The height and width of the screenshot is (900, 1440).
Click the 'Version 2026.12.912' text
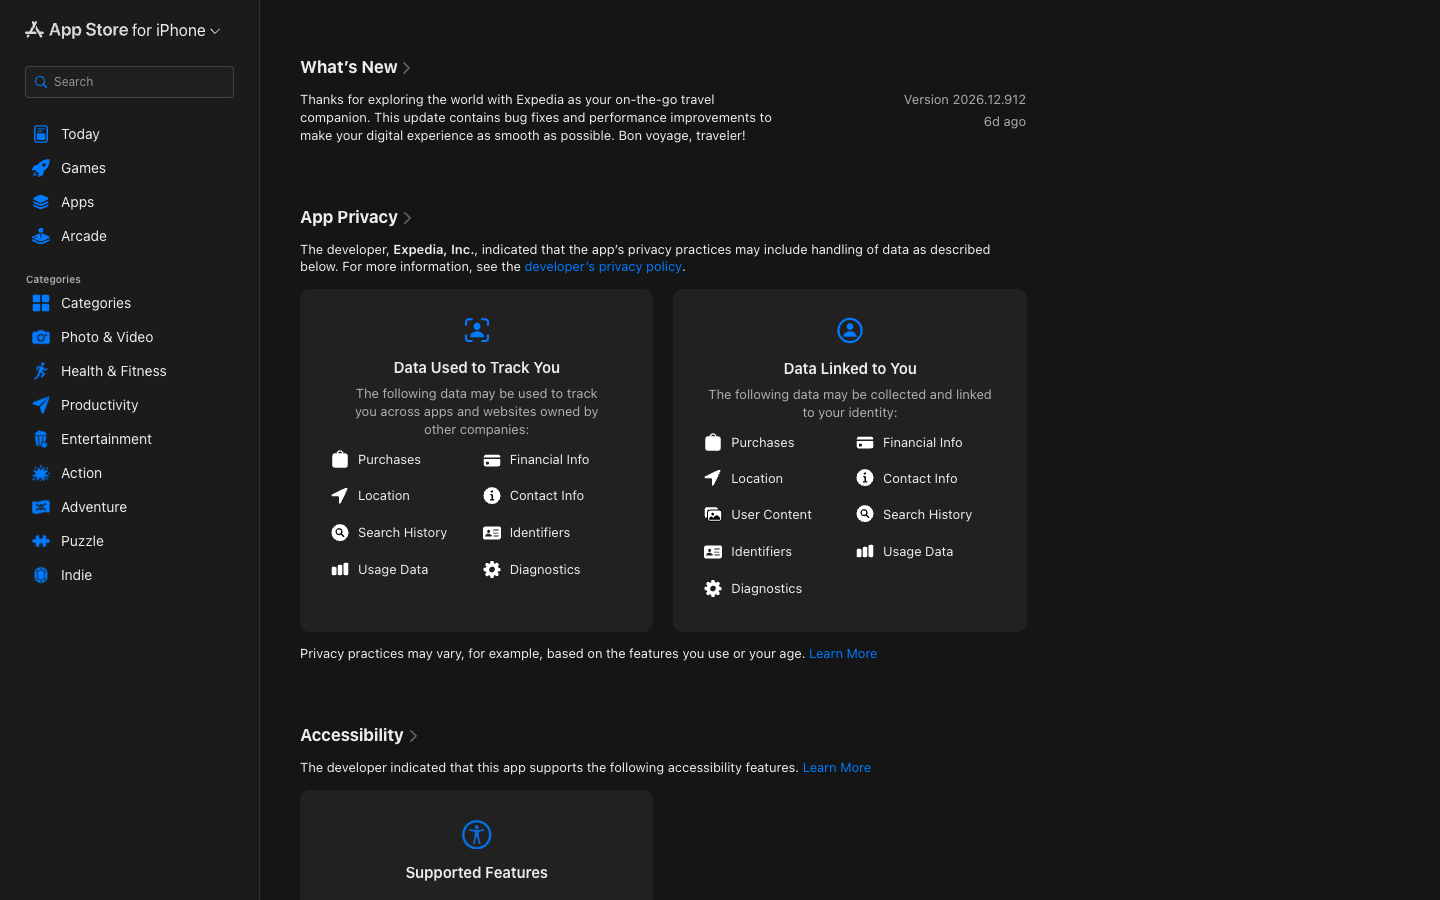pos(965,100)
